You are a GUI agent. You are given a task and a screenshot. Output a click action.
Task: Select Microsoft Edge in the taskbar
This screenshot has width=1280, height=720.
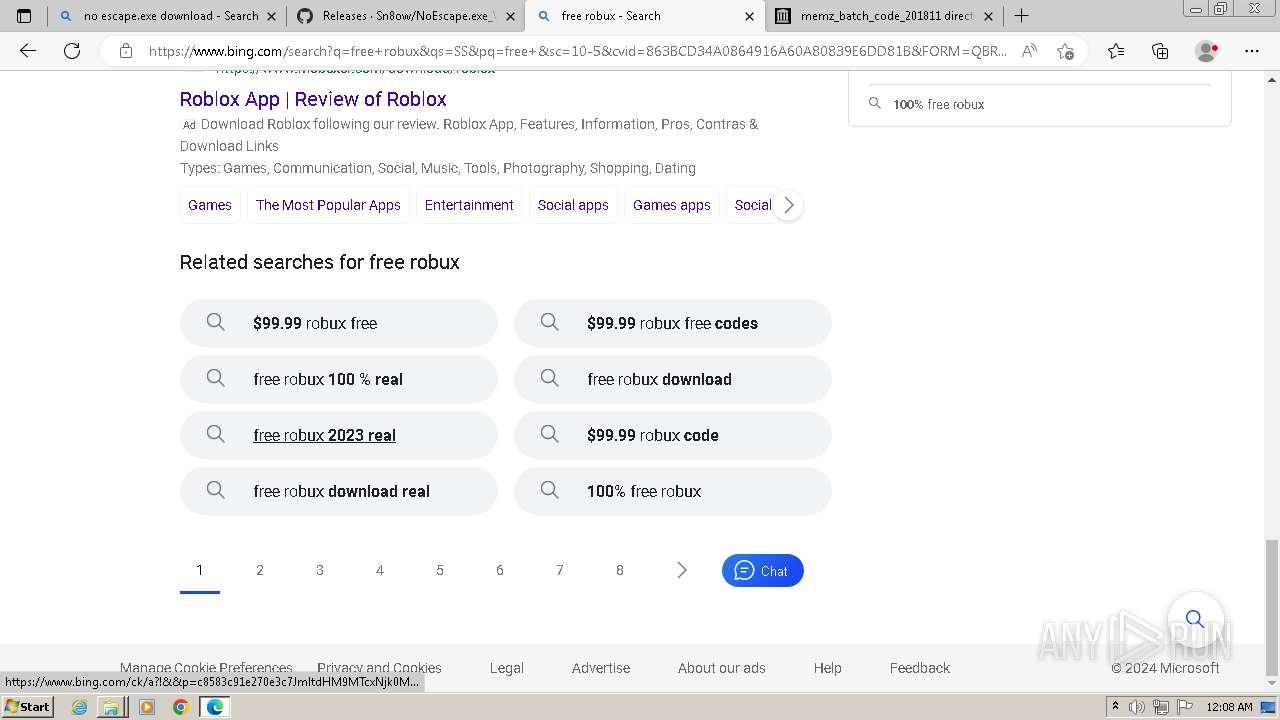pyautogui.click(x=214, y=707)
